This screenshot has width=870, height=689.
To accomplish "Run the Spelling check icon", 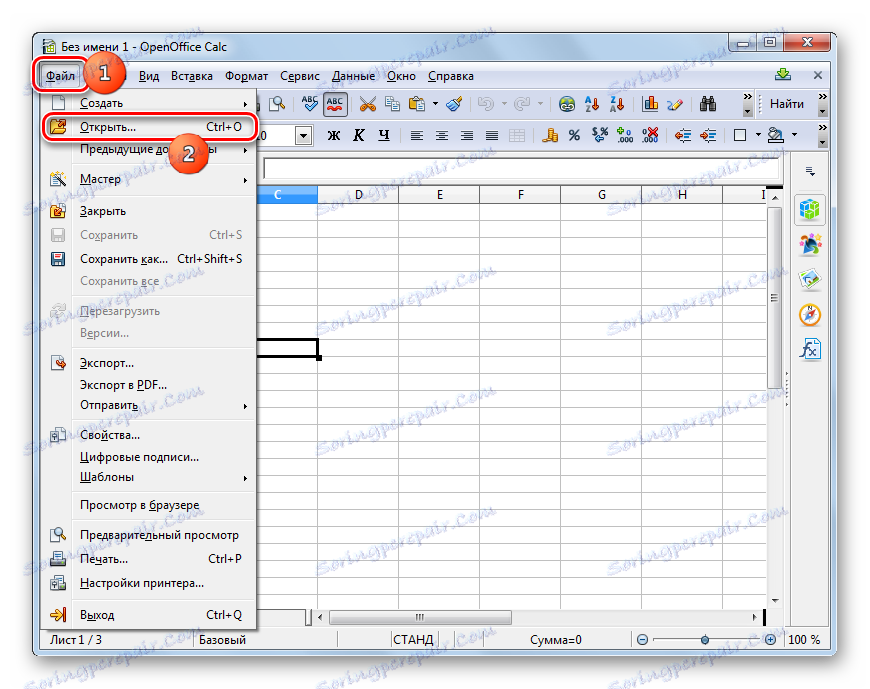I will 310,104.
